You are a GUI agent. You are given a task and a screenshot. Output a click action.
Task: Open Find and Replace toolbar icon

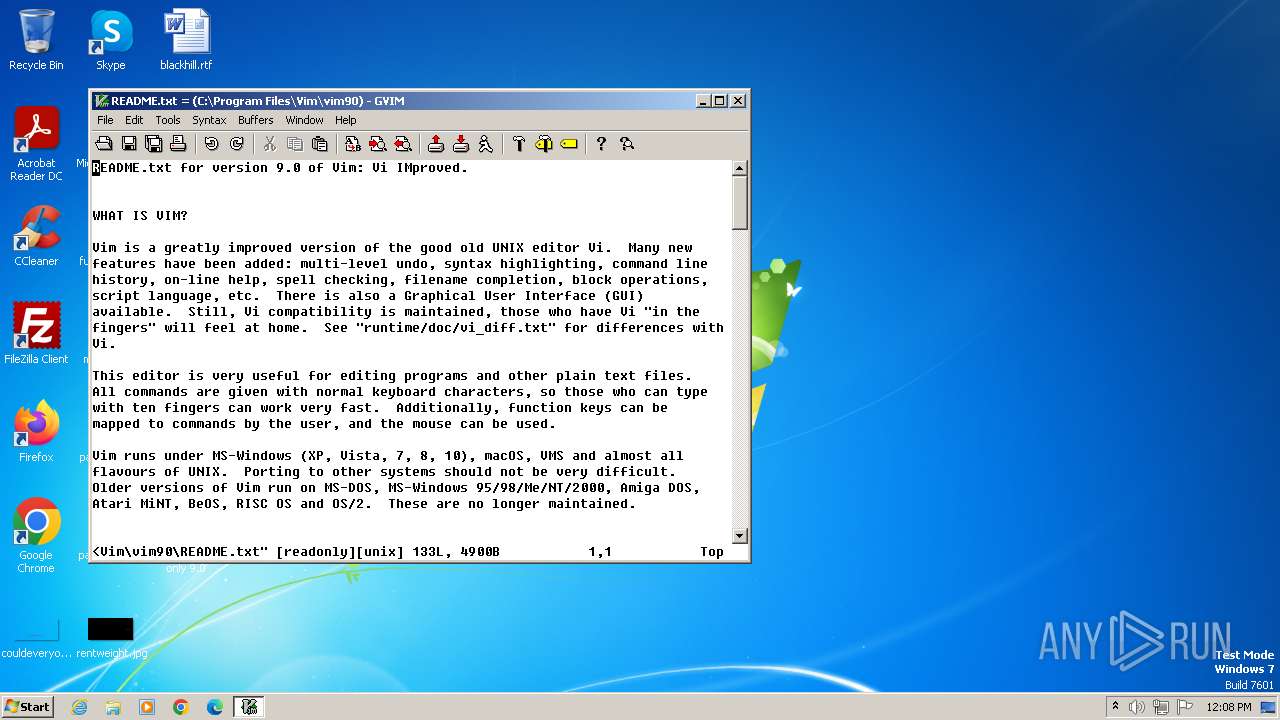[x=353, y=144]
